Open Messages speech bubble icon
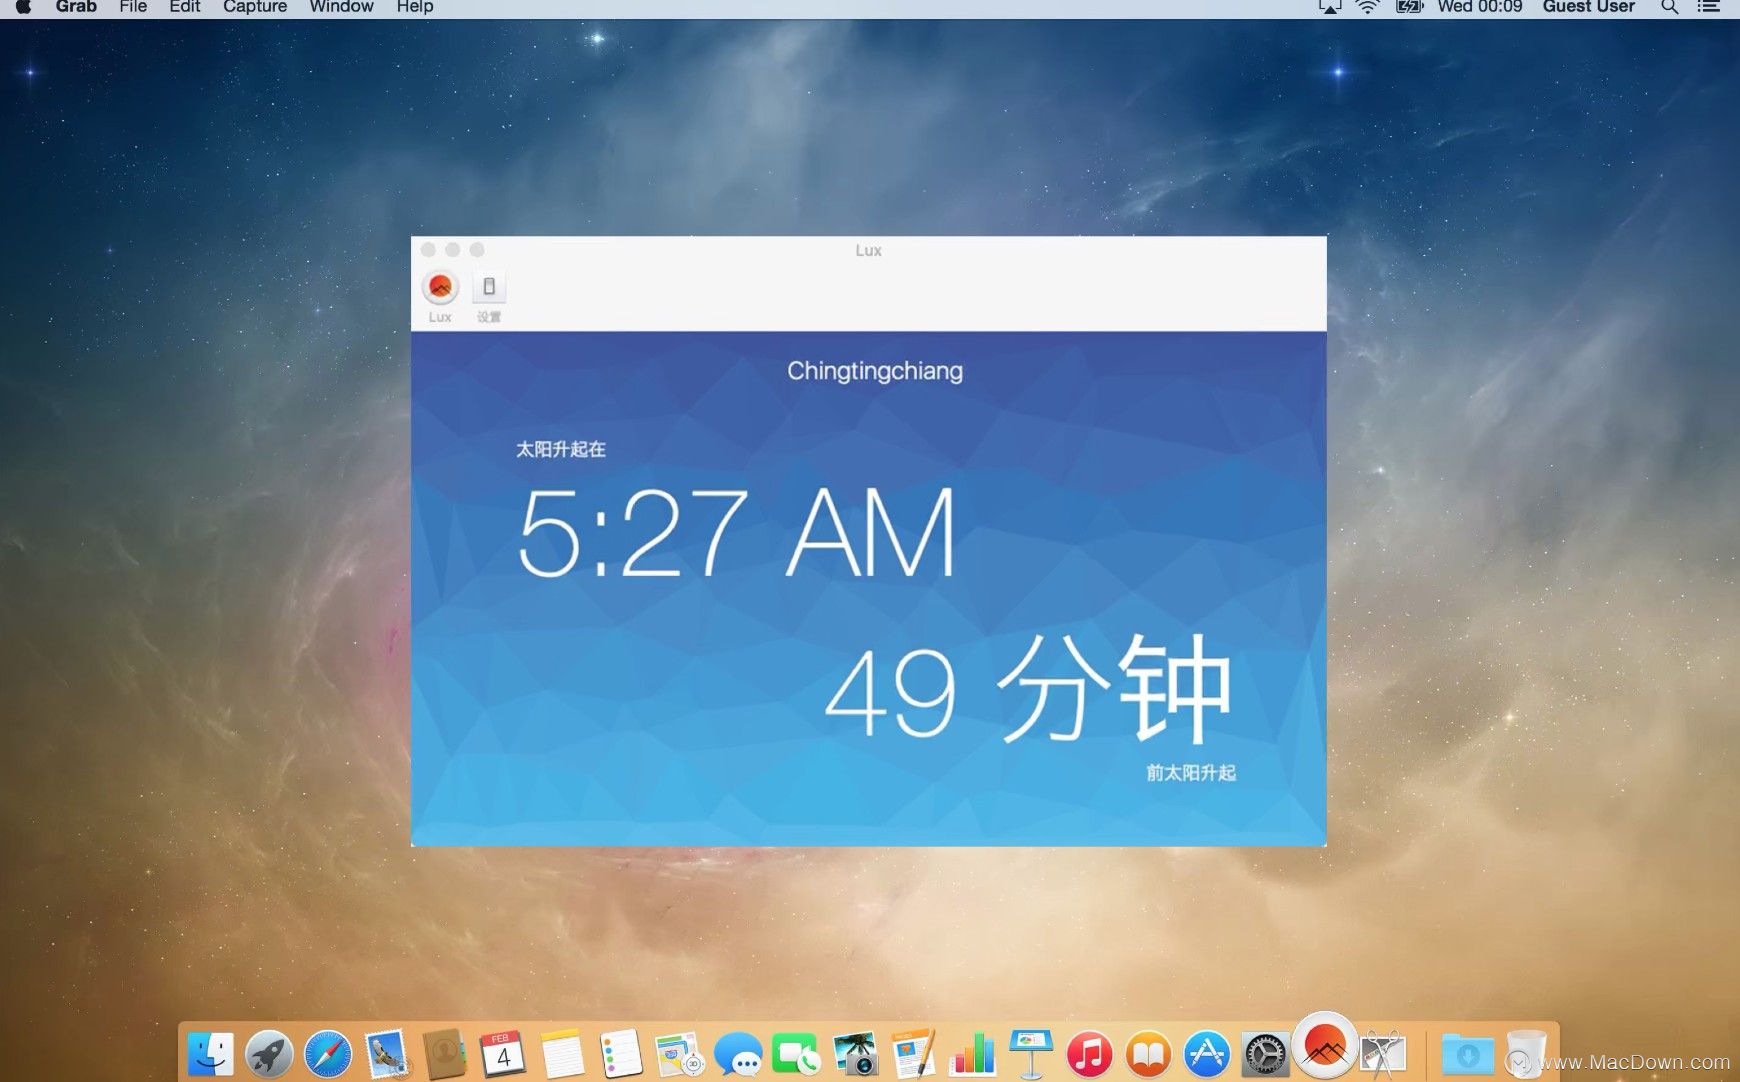The image size is (1740, 1082). 738,1054
